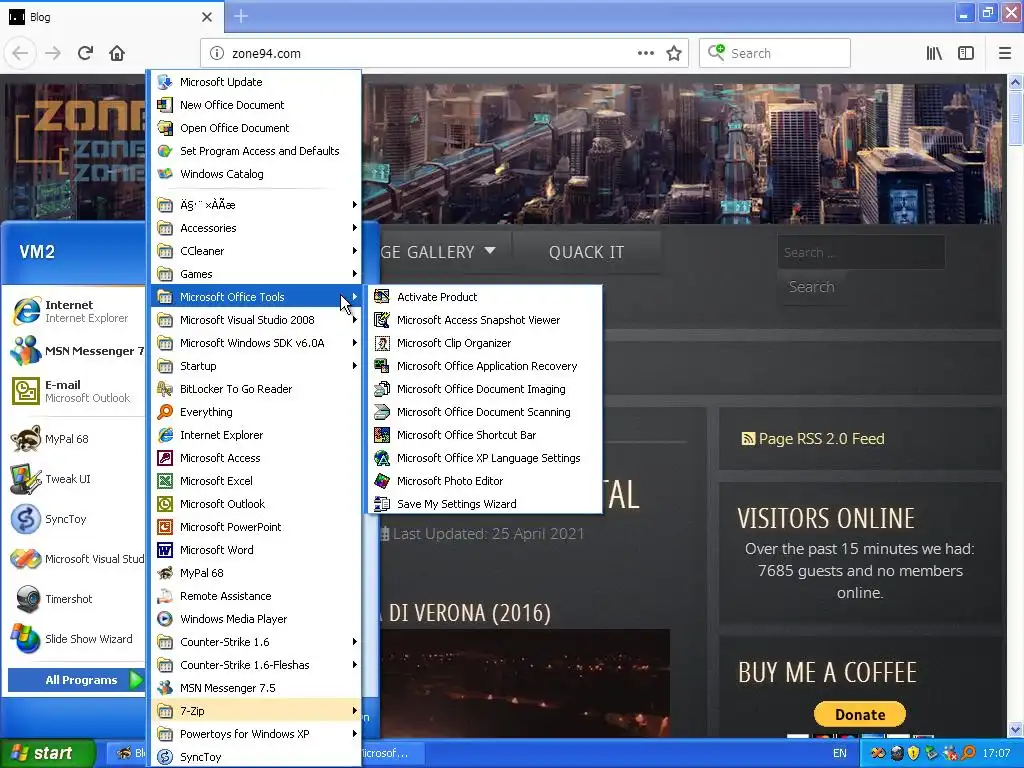Expand the Startup program folder
This screenshot has width=1024, height=768.
(256, 366)
